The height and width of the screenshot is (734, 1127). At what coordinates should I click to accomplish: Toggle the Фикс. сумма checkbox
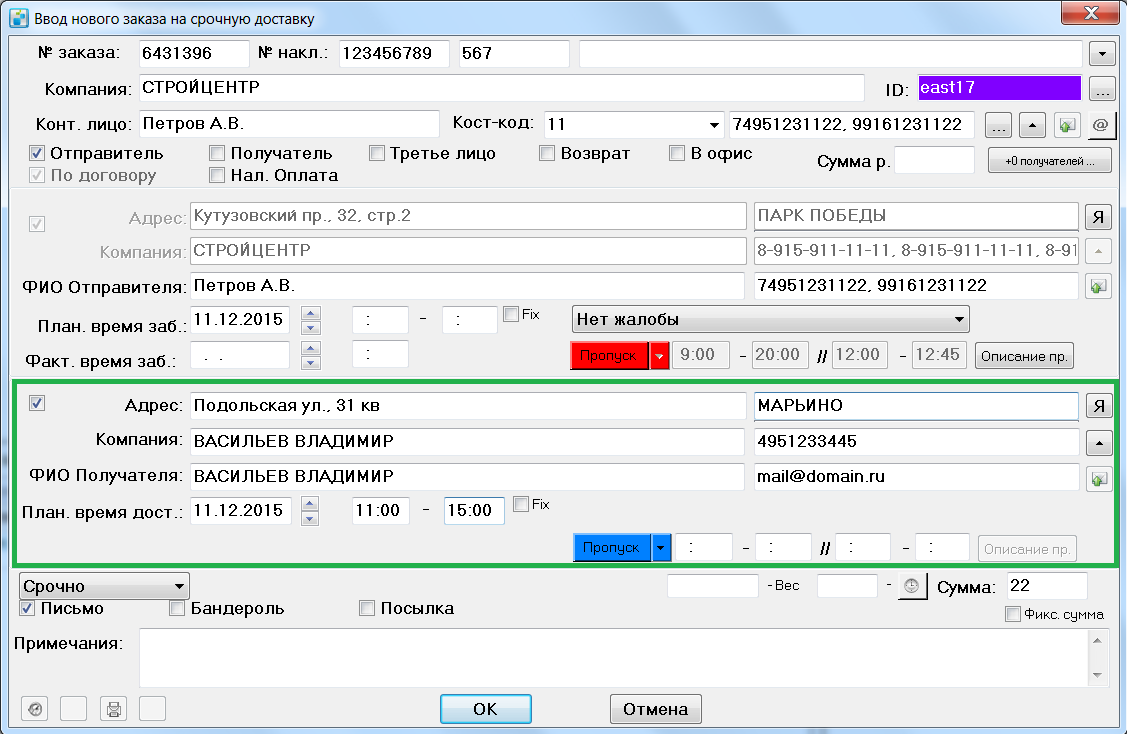click(x=1013, y=614)
